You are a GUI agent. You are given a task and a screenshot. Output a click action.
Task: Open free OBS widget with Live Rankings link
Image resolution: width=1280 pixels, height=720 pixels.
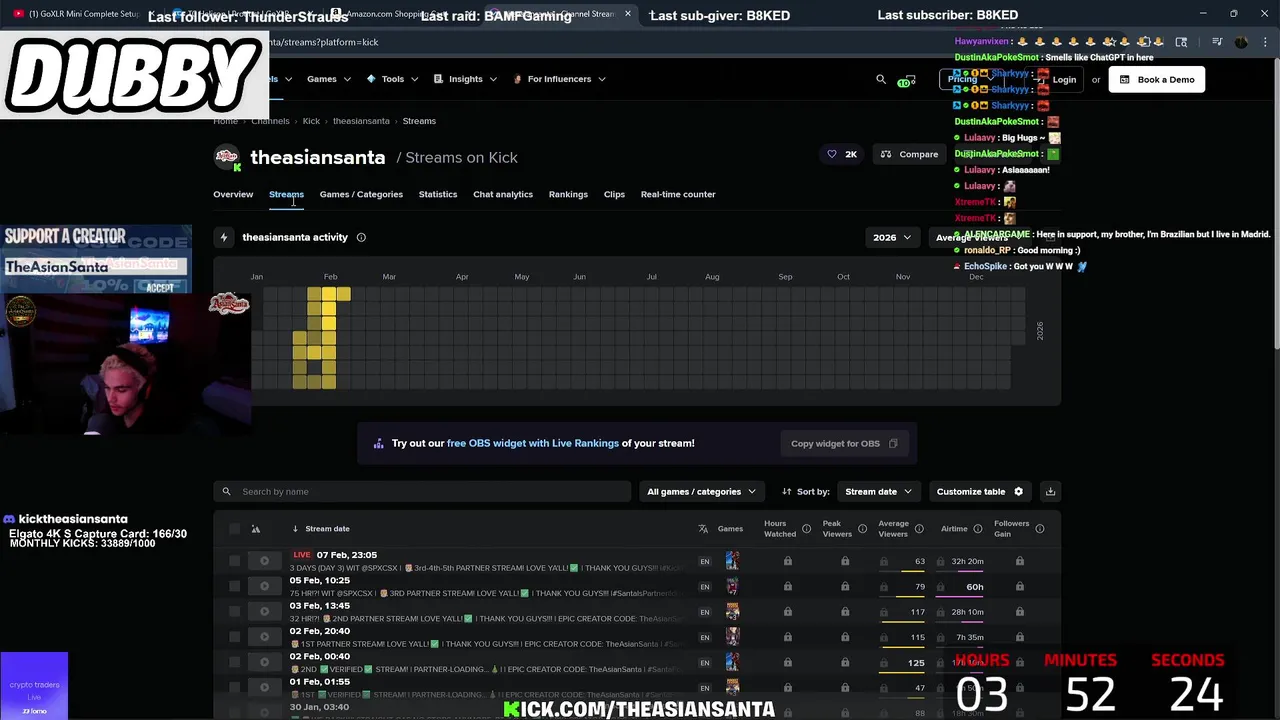click(533, 443)
